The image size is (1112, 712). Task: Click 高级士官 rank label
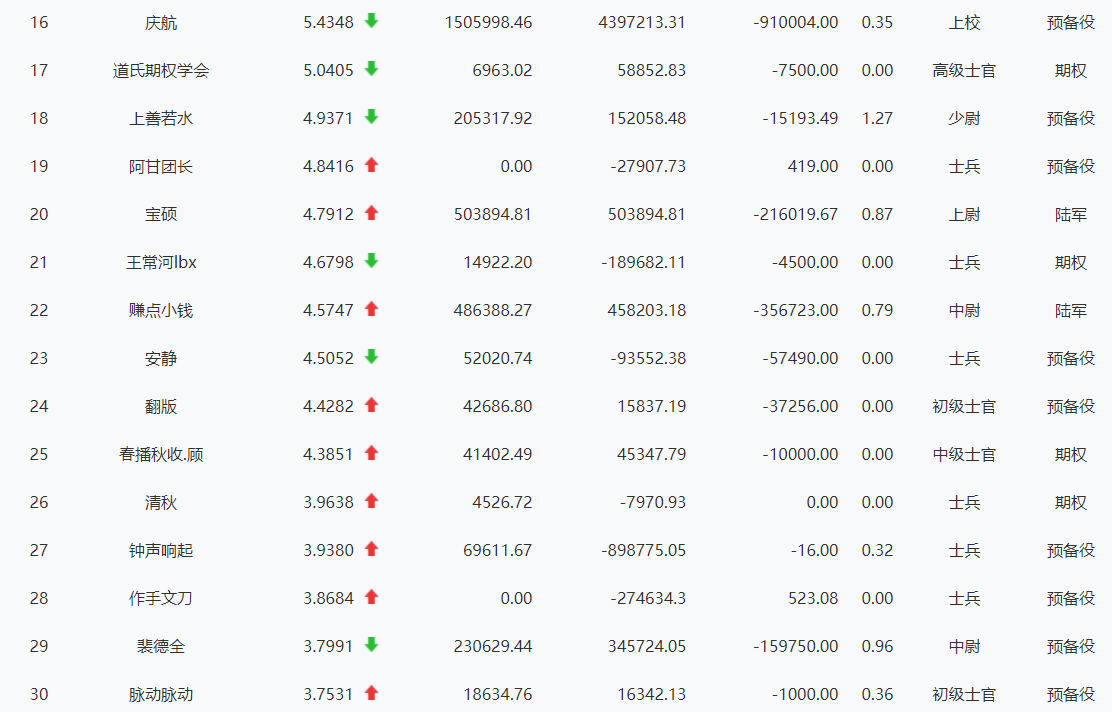point(964,70)
